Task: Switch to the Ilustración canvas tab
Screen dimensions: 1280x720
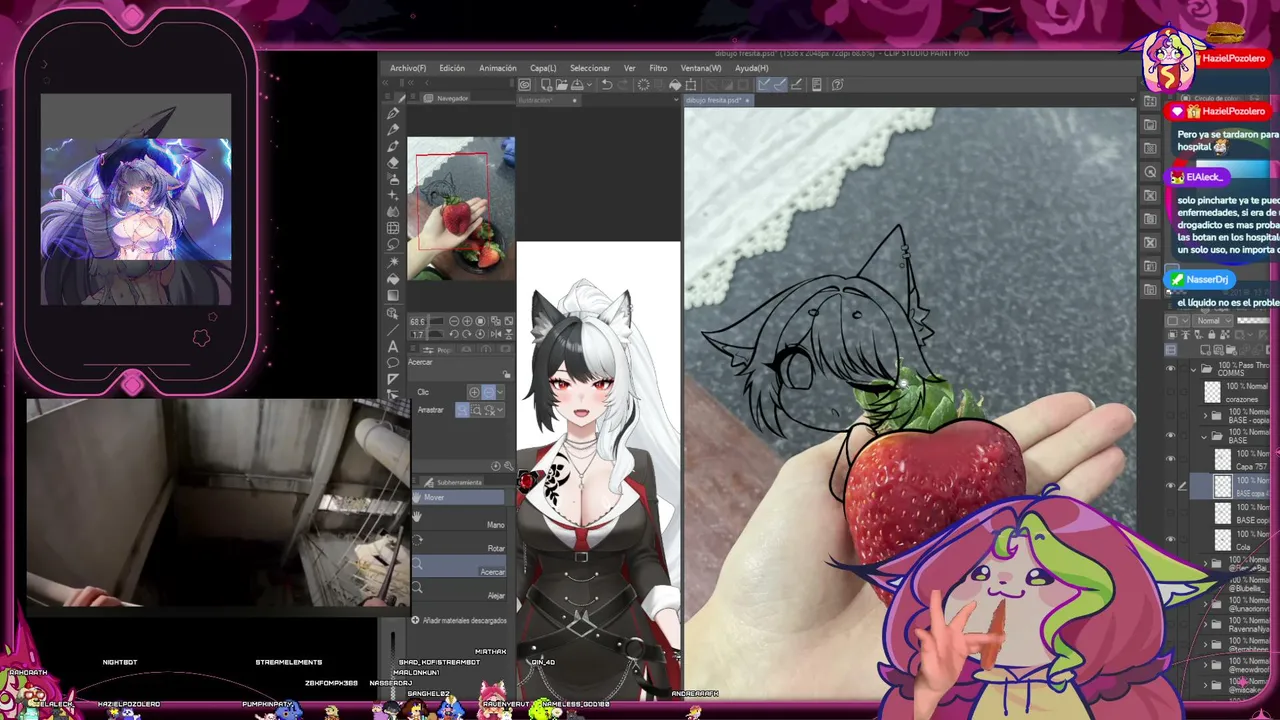Action: (548, 100)
